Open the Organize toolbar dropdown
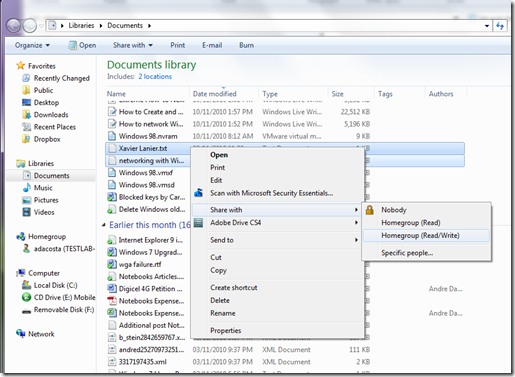 [32, 45]
